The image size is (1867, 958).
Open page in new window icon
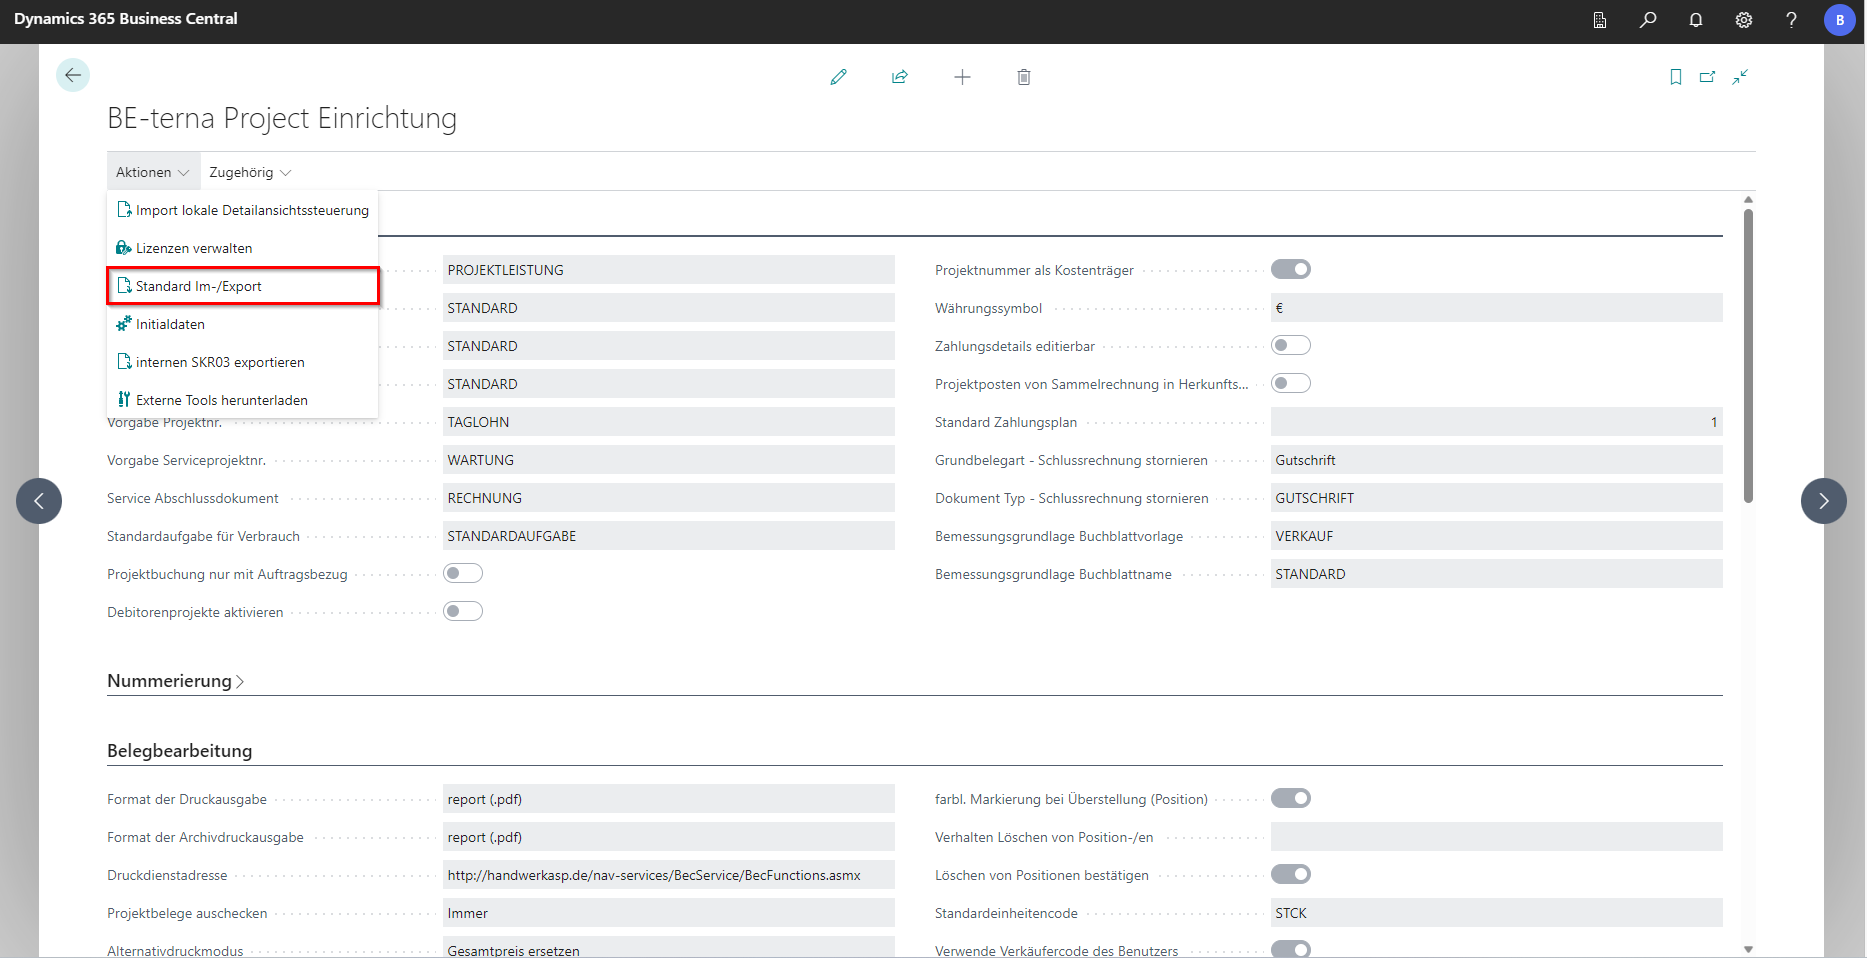pos(1708,77)
